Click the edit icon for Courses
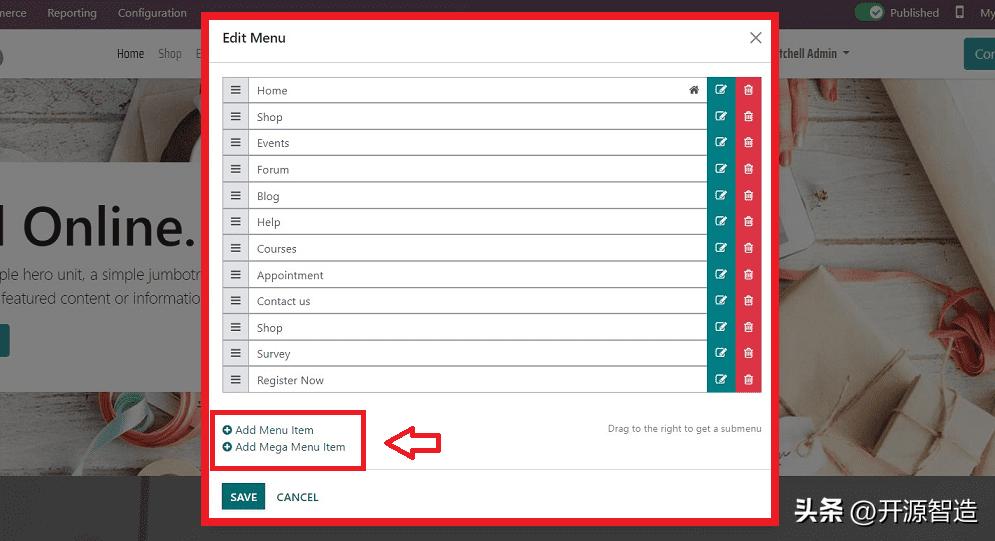Screen dimensions: 995x541 [721, 249]
